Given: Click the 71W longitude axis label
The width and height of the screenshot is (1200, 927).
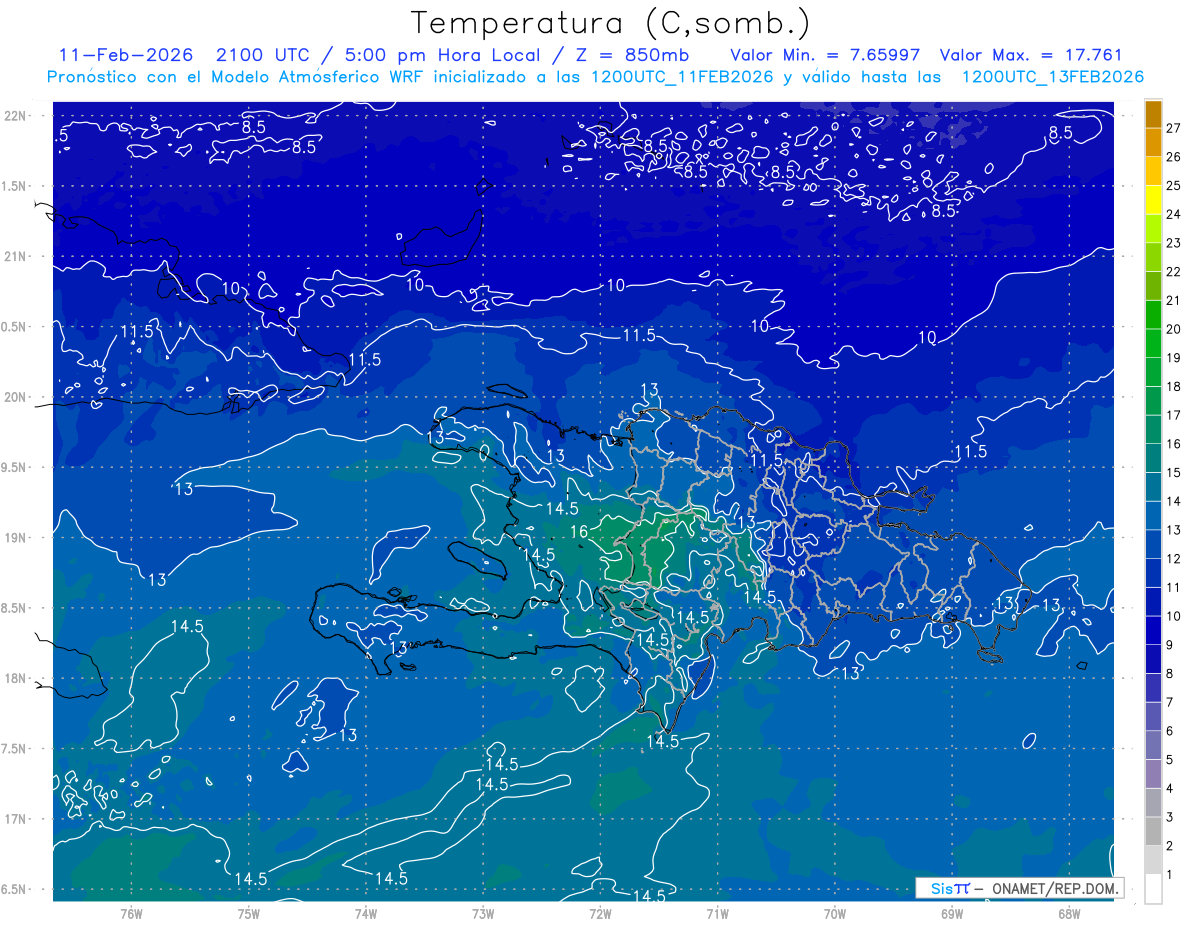Looking at the screenshot, I should (717, 914).
